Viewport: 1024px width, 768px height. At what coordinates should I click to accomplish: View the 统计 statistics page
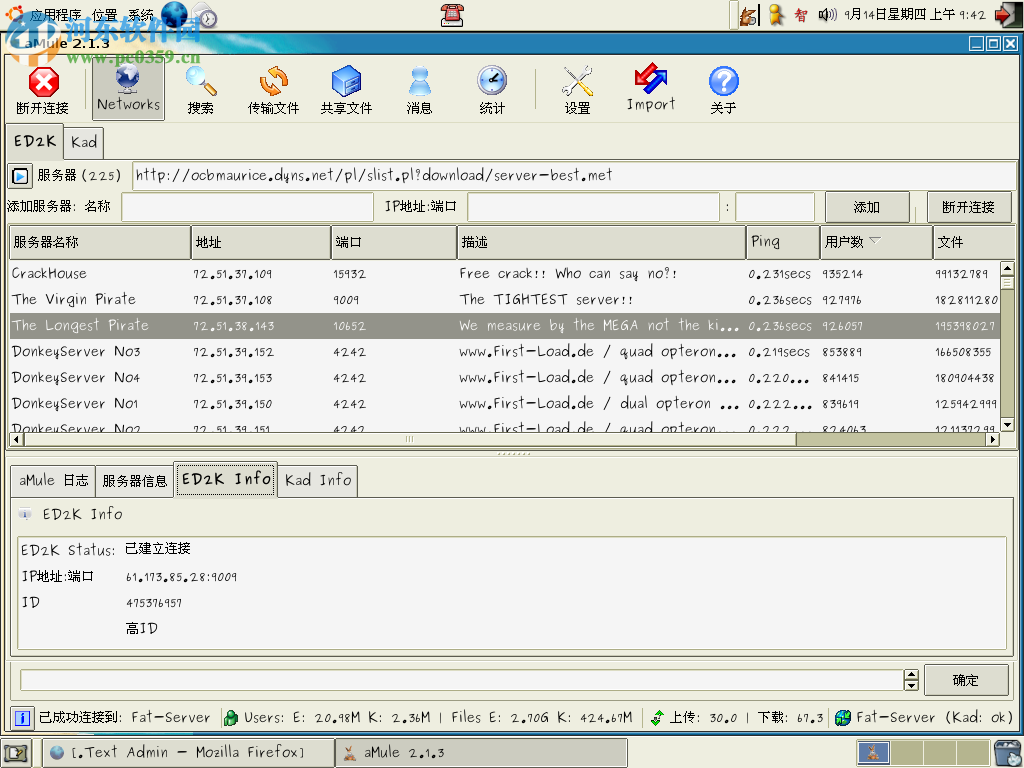(x=491, y=90)
